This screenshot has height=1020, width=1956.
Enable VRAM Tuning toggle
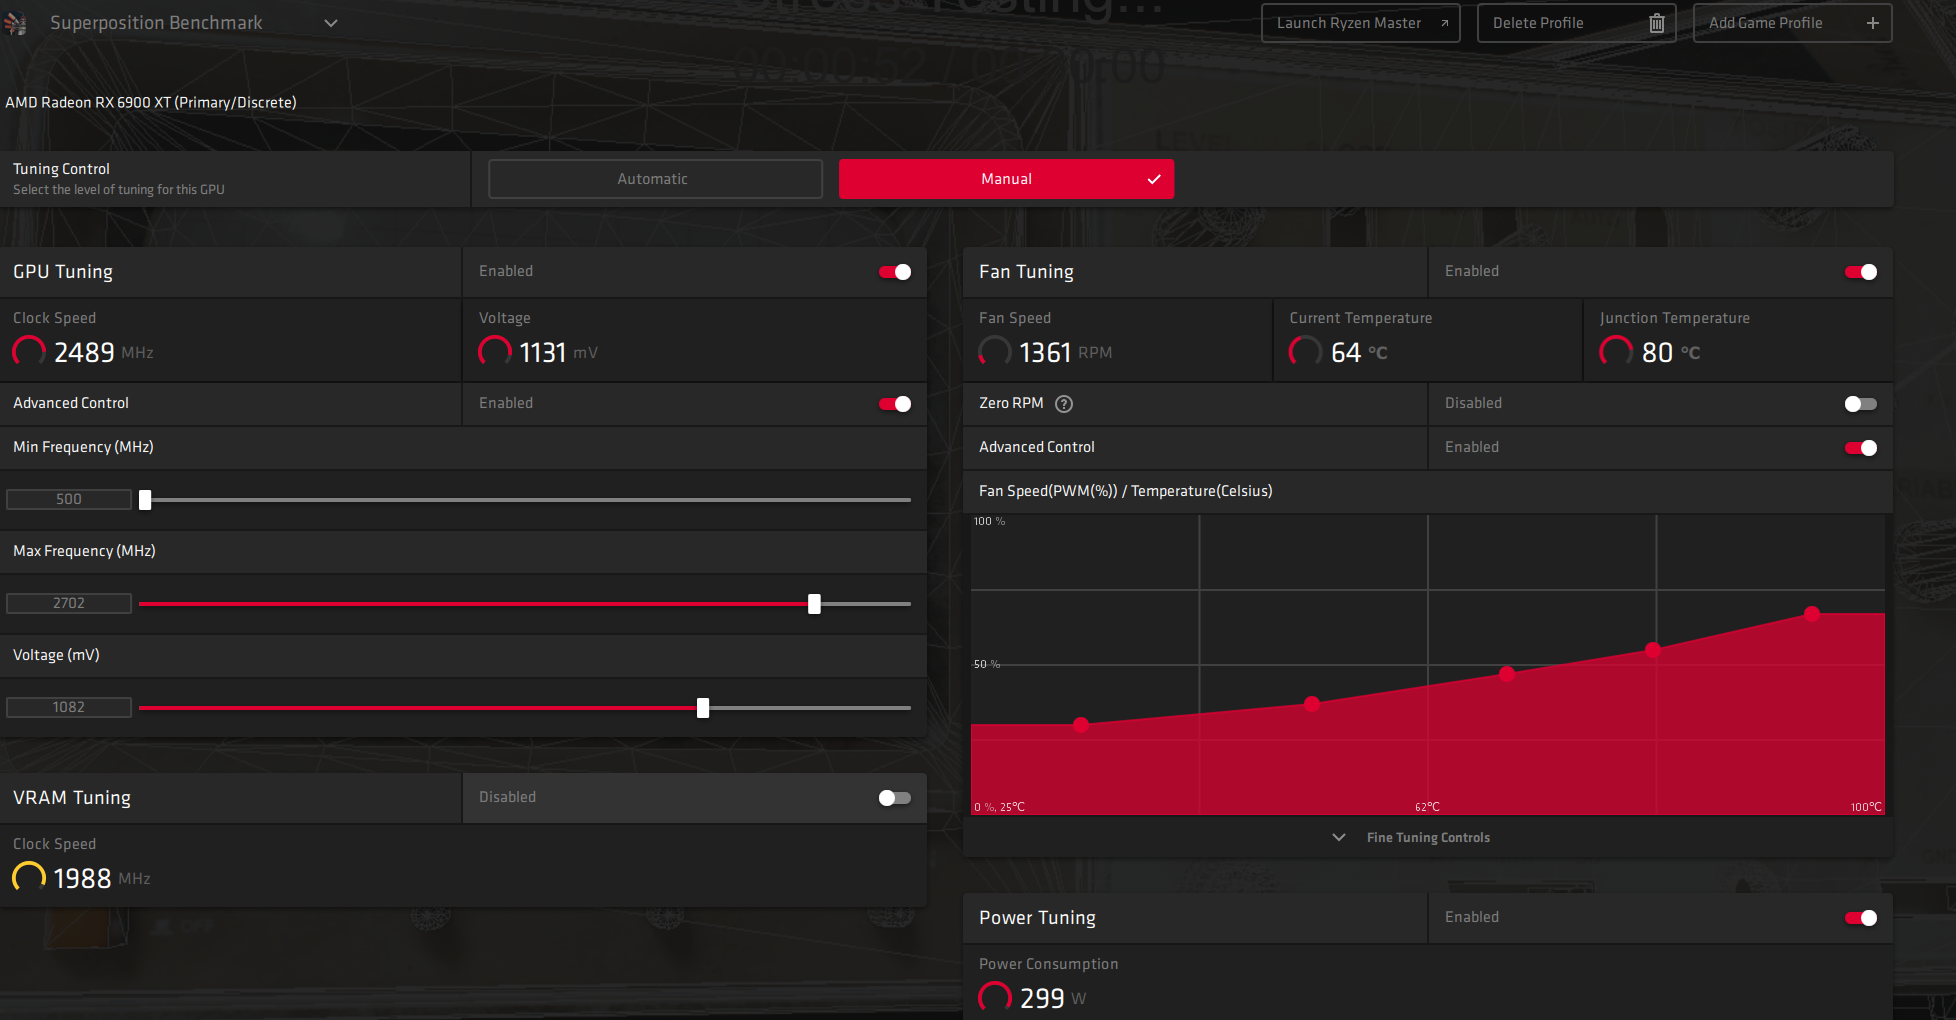pyautogui.click(x=895, y=798)
